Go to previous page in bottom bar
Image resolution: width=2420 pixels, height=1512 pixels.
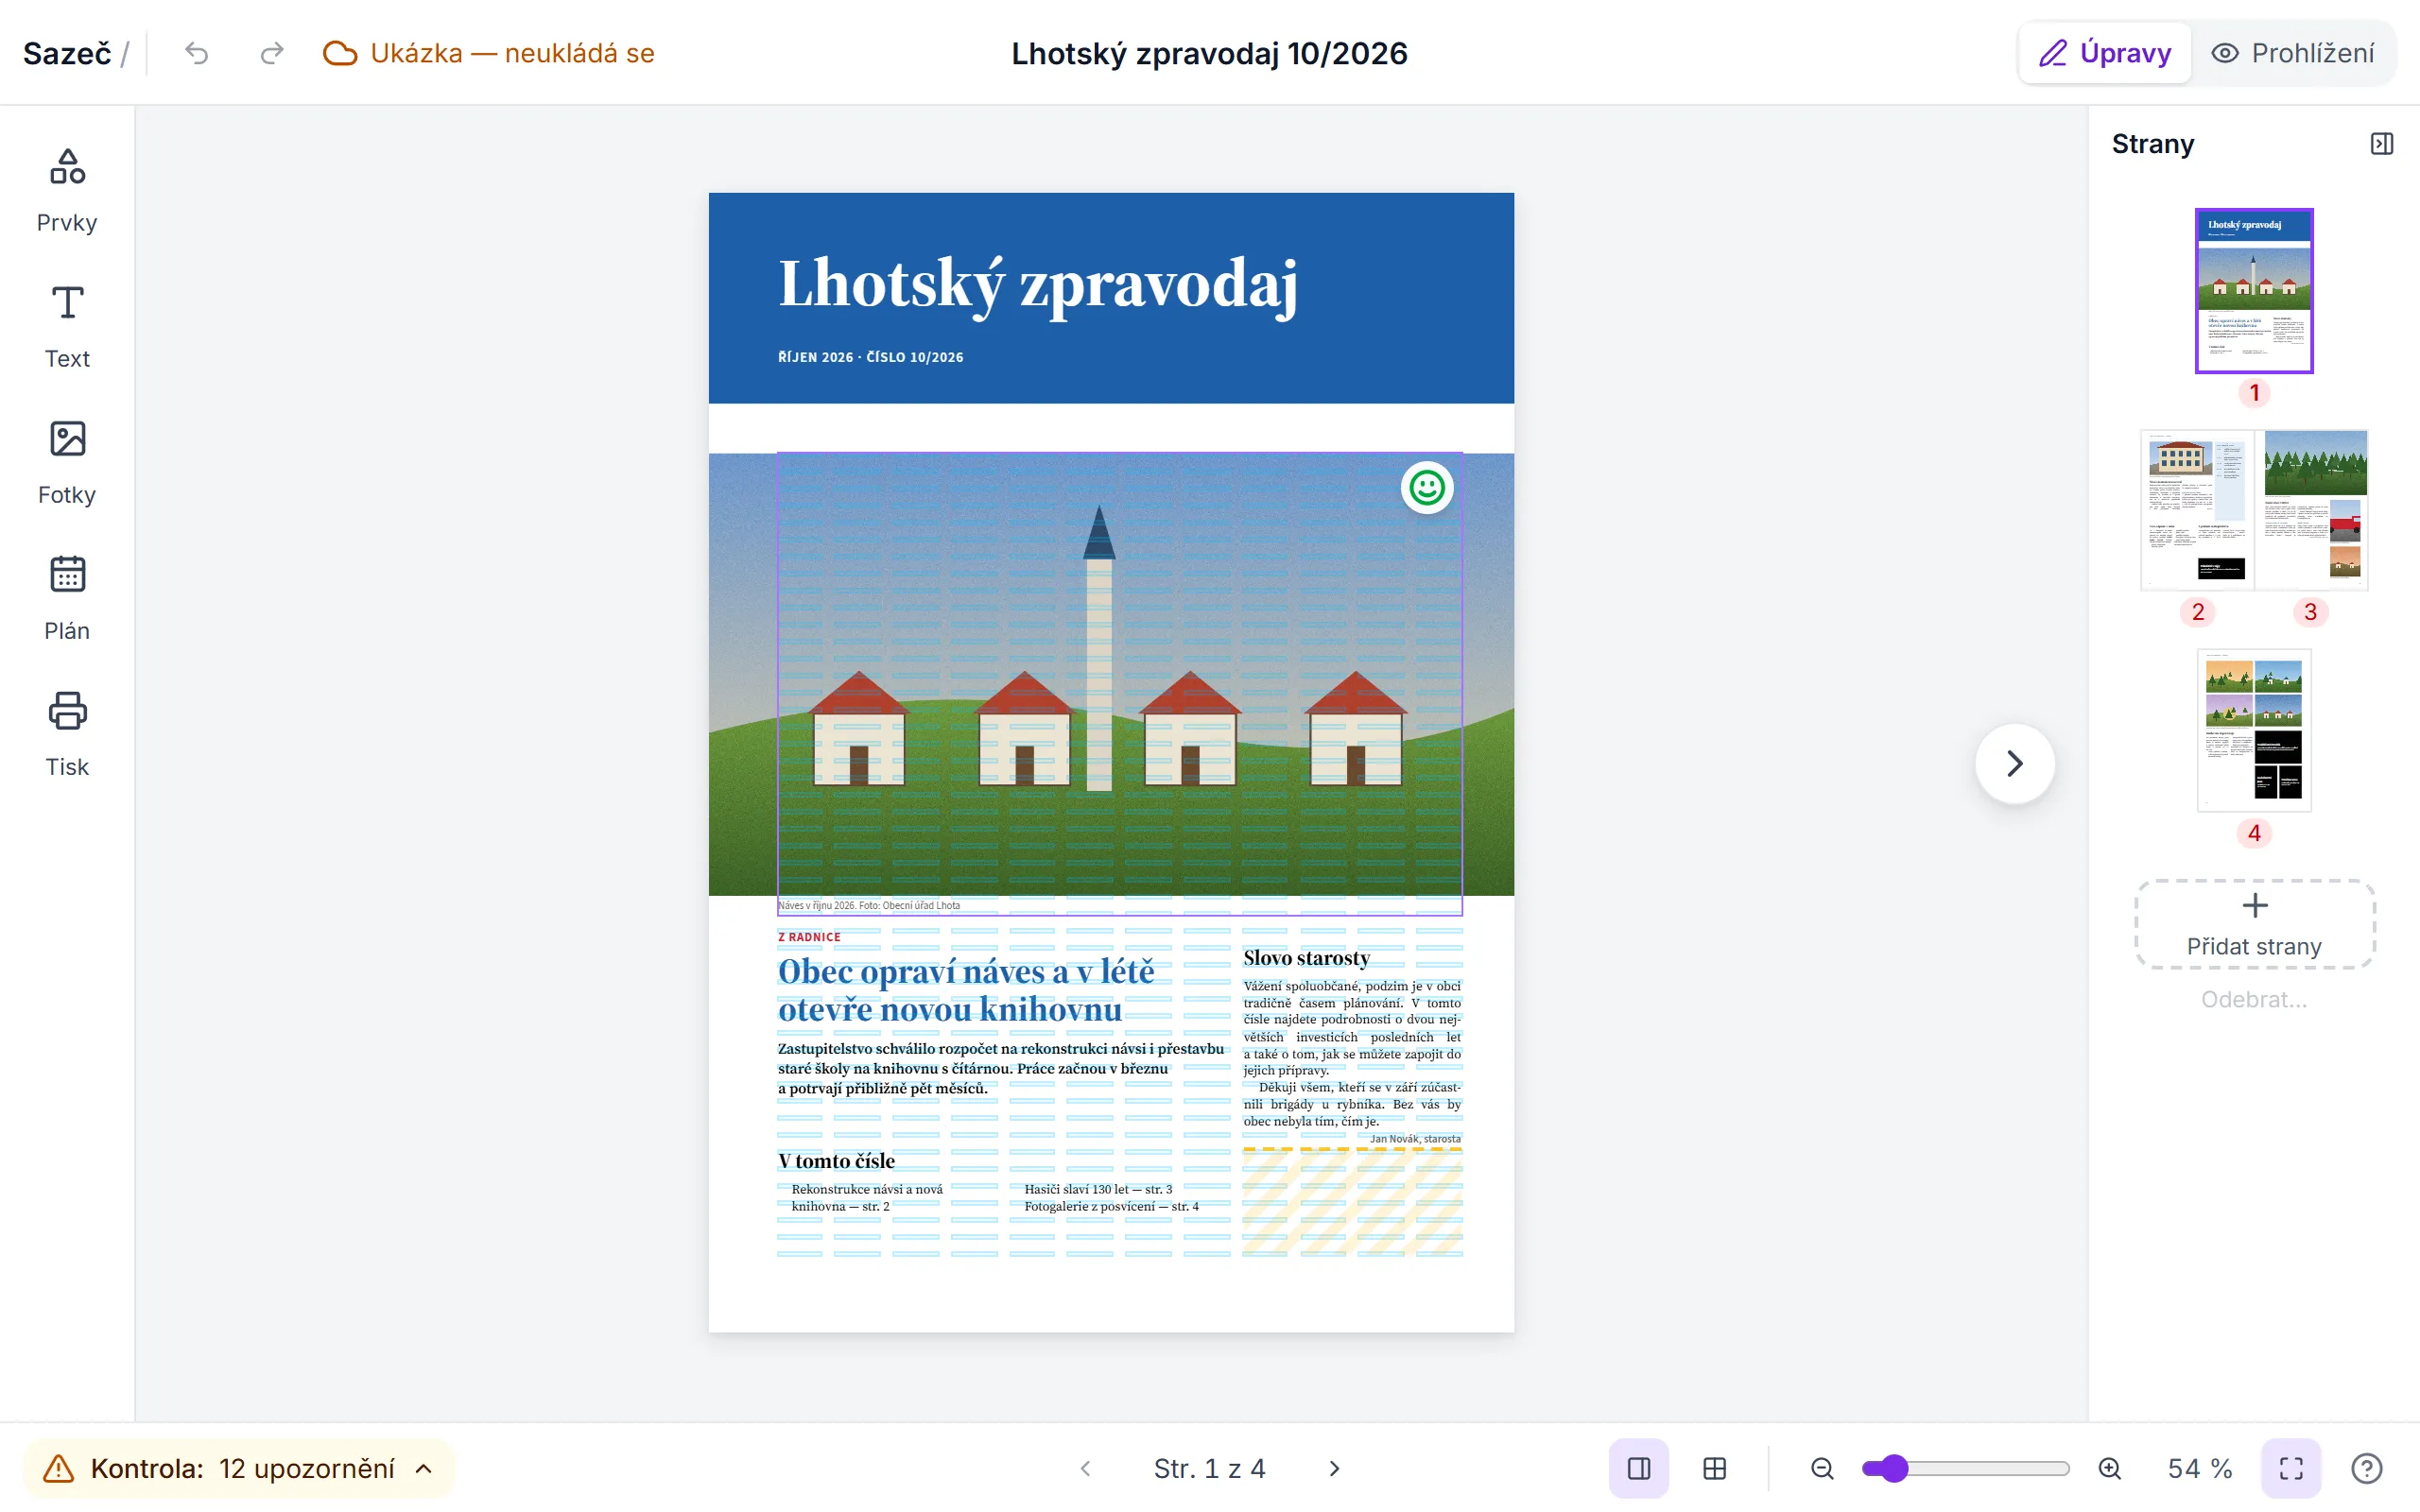[1086, 1468]
